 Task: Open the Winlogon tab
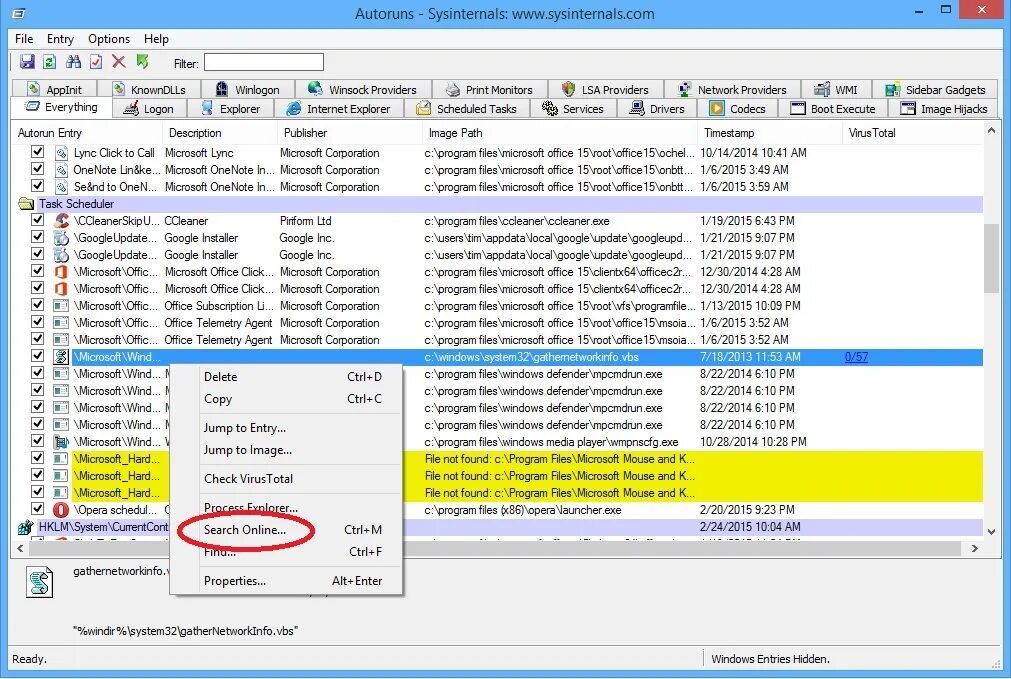tap(248, 90)
